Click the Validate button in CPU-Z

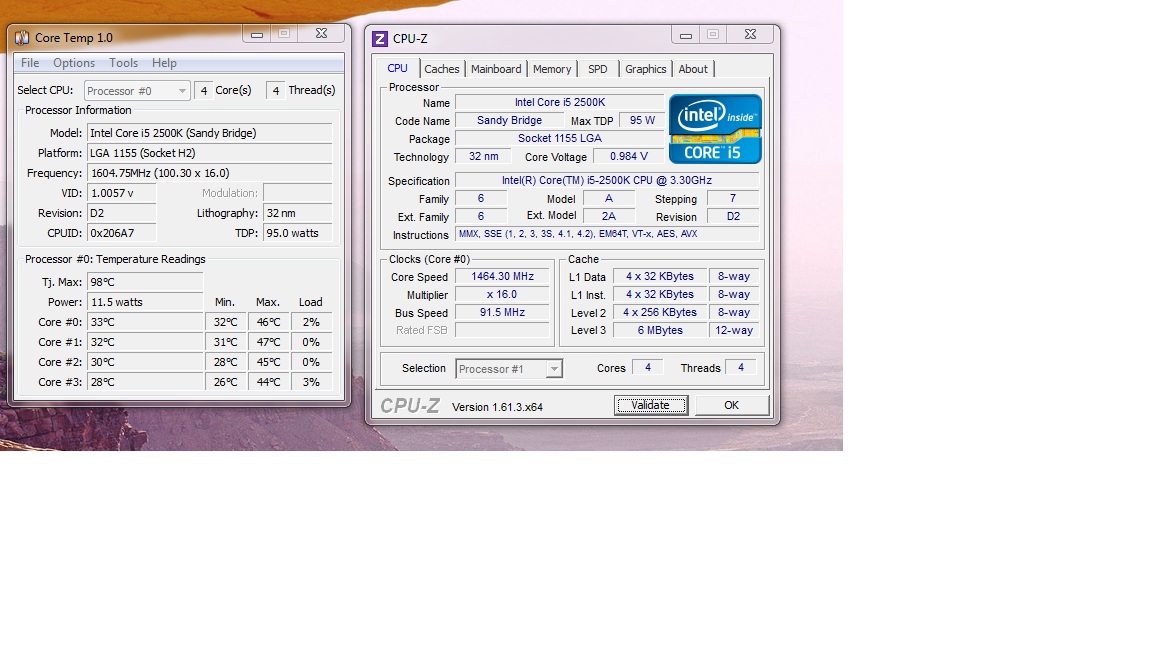(651, 405)
